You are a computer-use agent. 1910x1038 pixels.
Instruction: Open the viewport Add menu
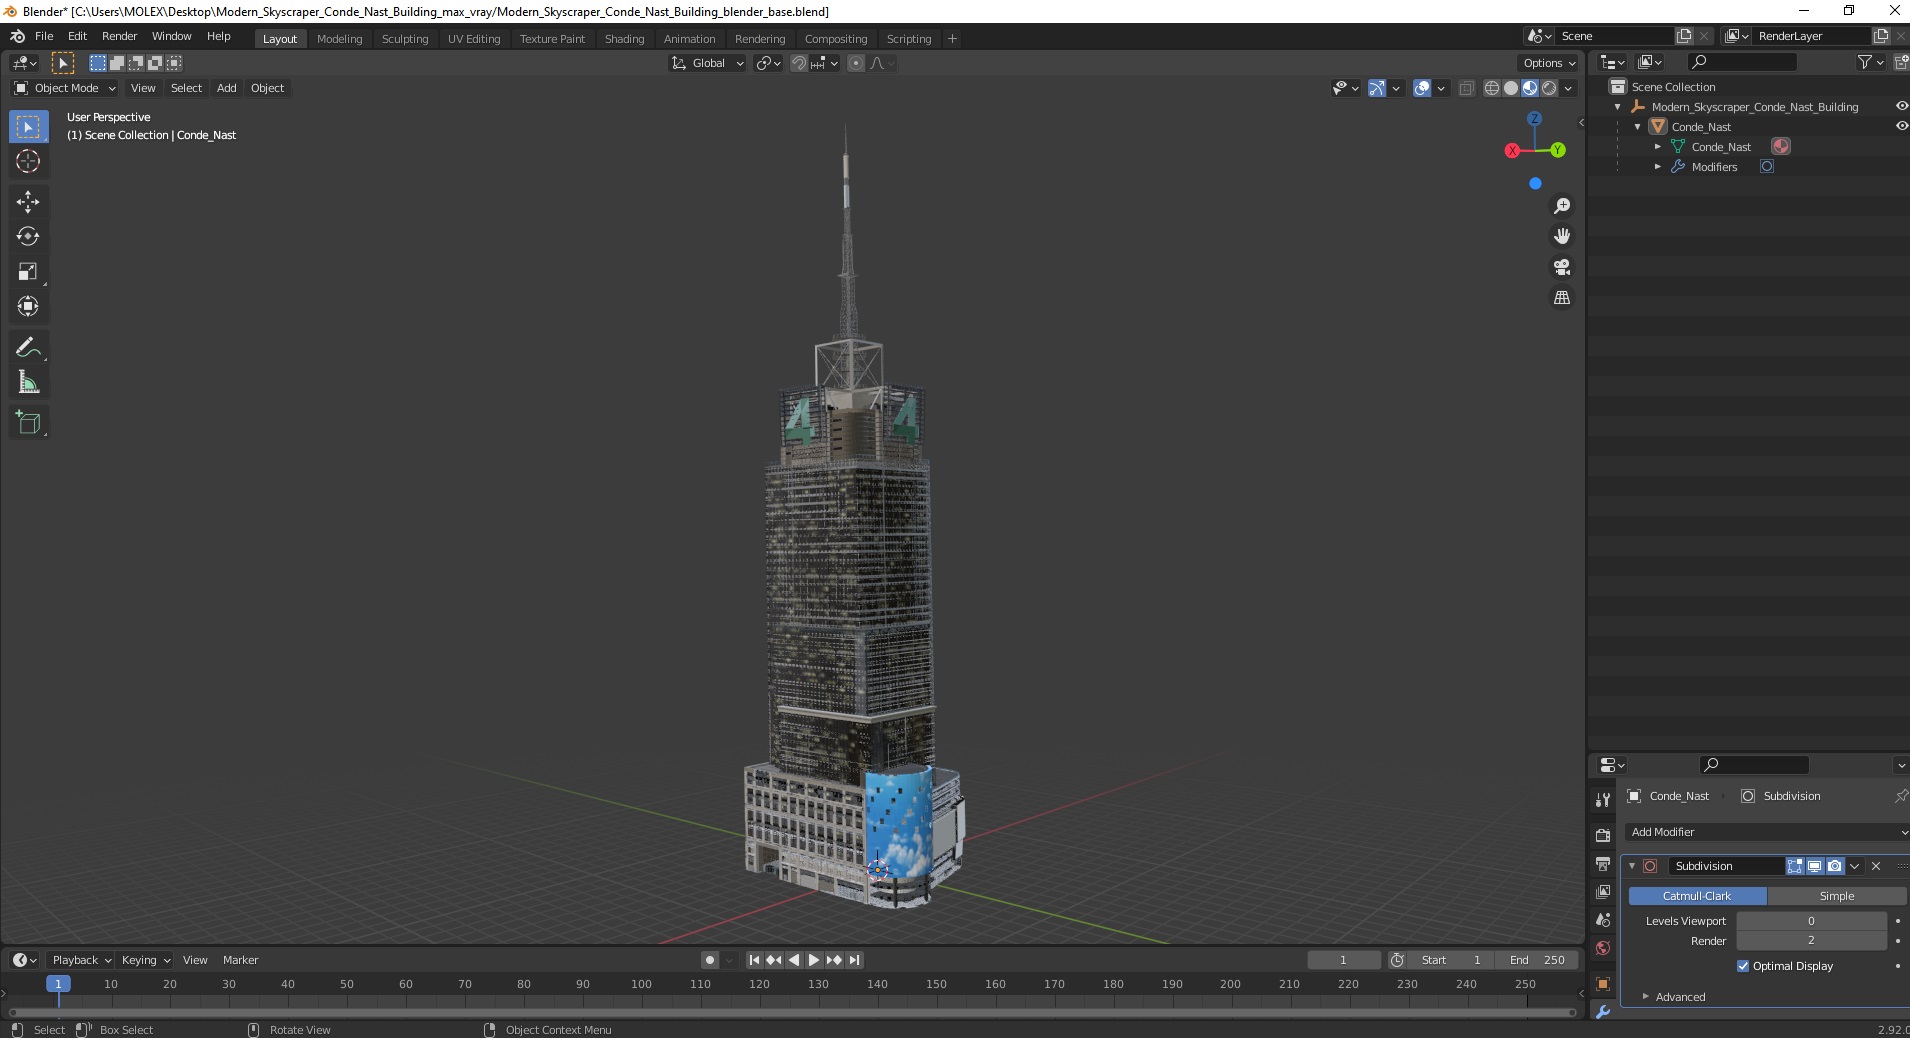pyautogui.click(x=227, y=88)
